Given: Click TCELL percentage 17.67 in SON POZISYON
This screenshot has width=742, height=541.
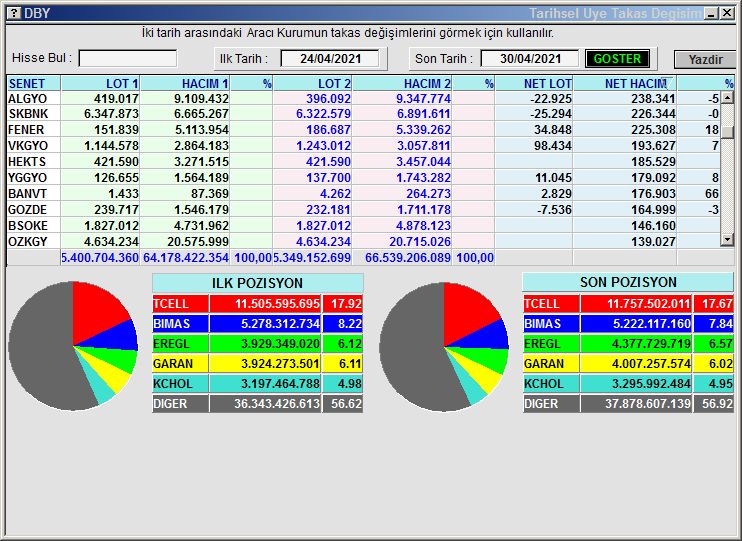Looking at the screenshot, I should click(717, 303).
